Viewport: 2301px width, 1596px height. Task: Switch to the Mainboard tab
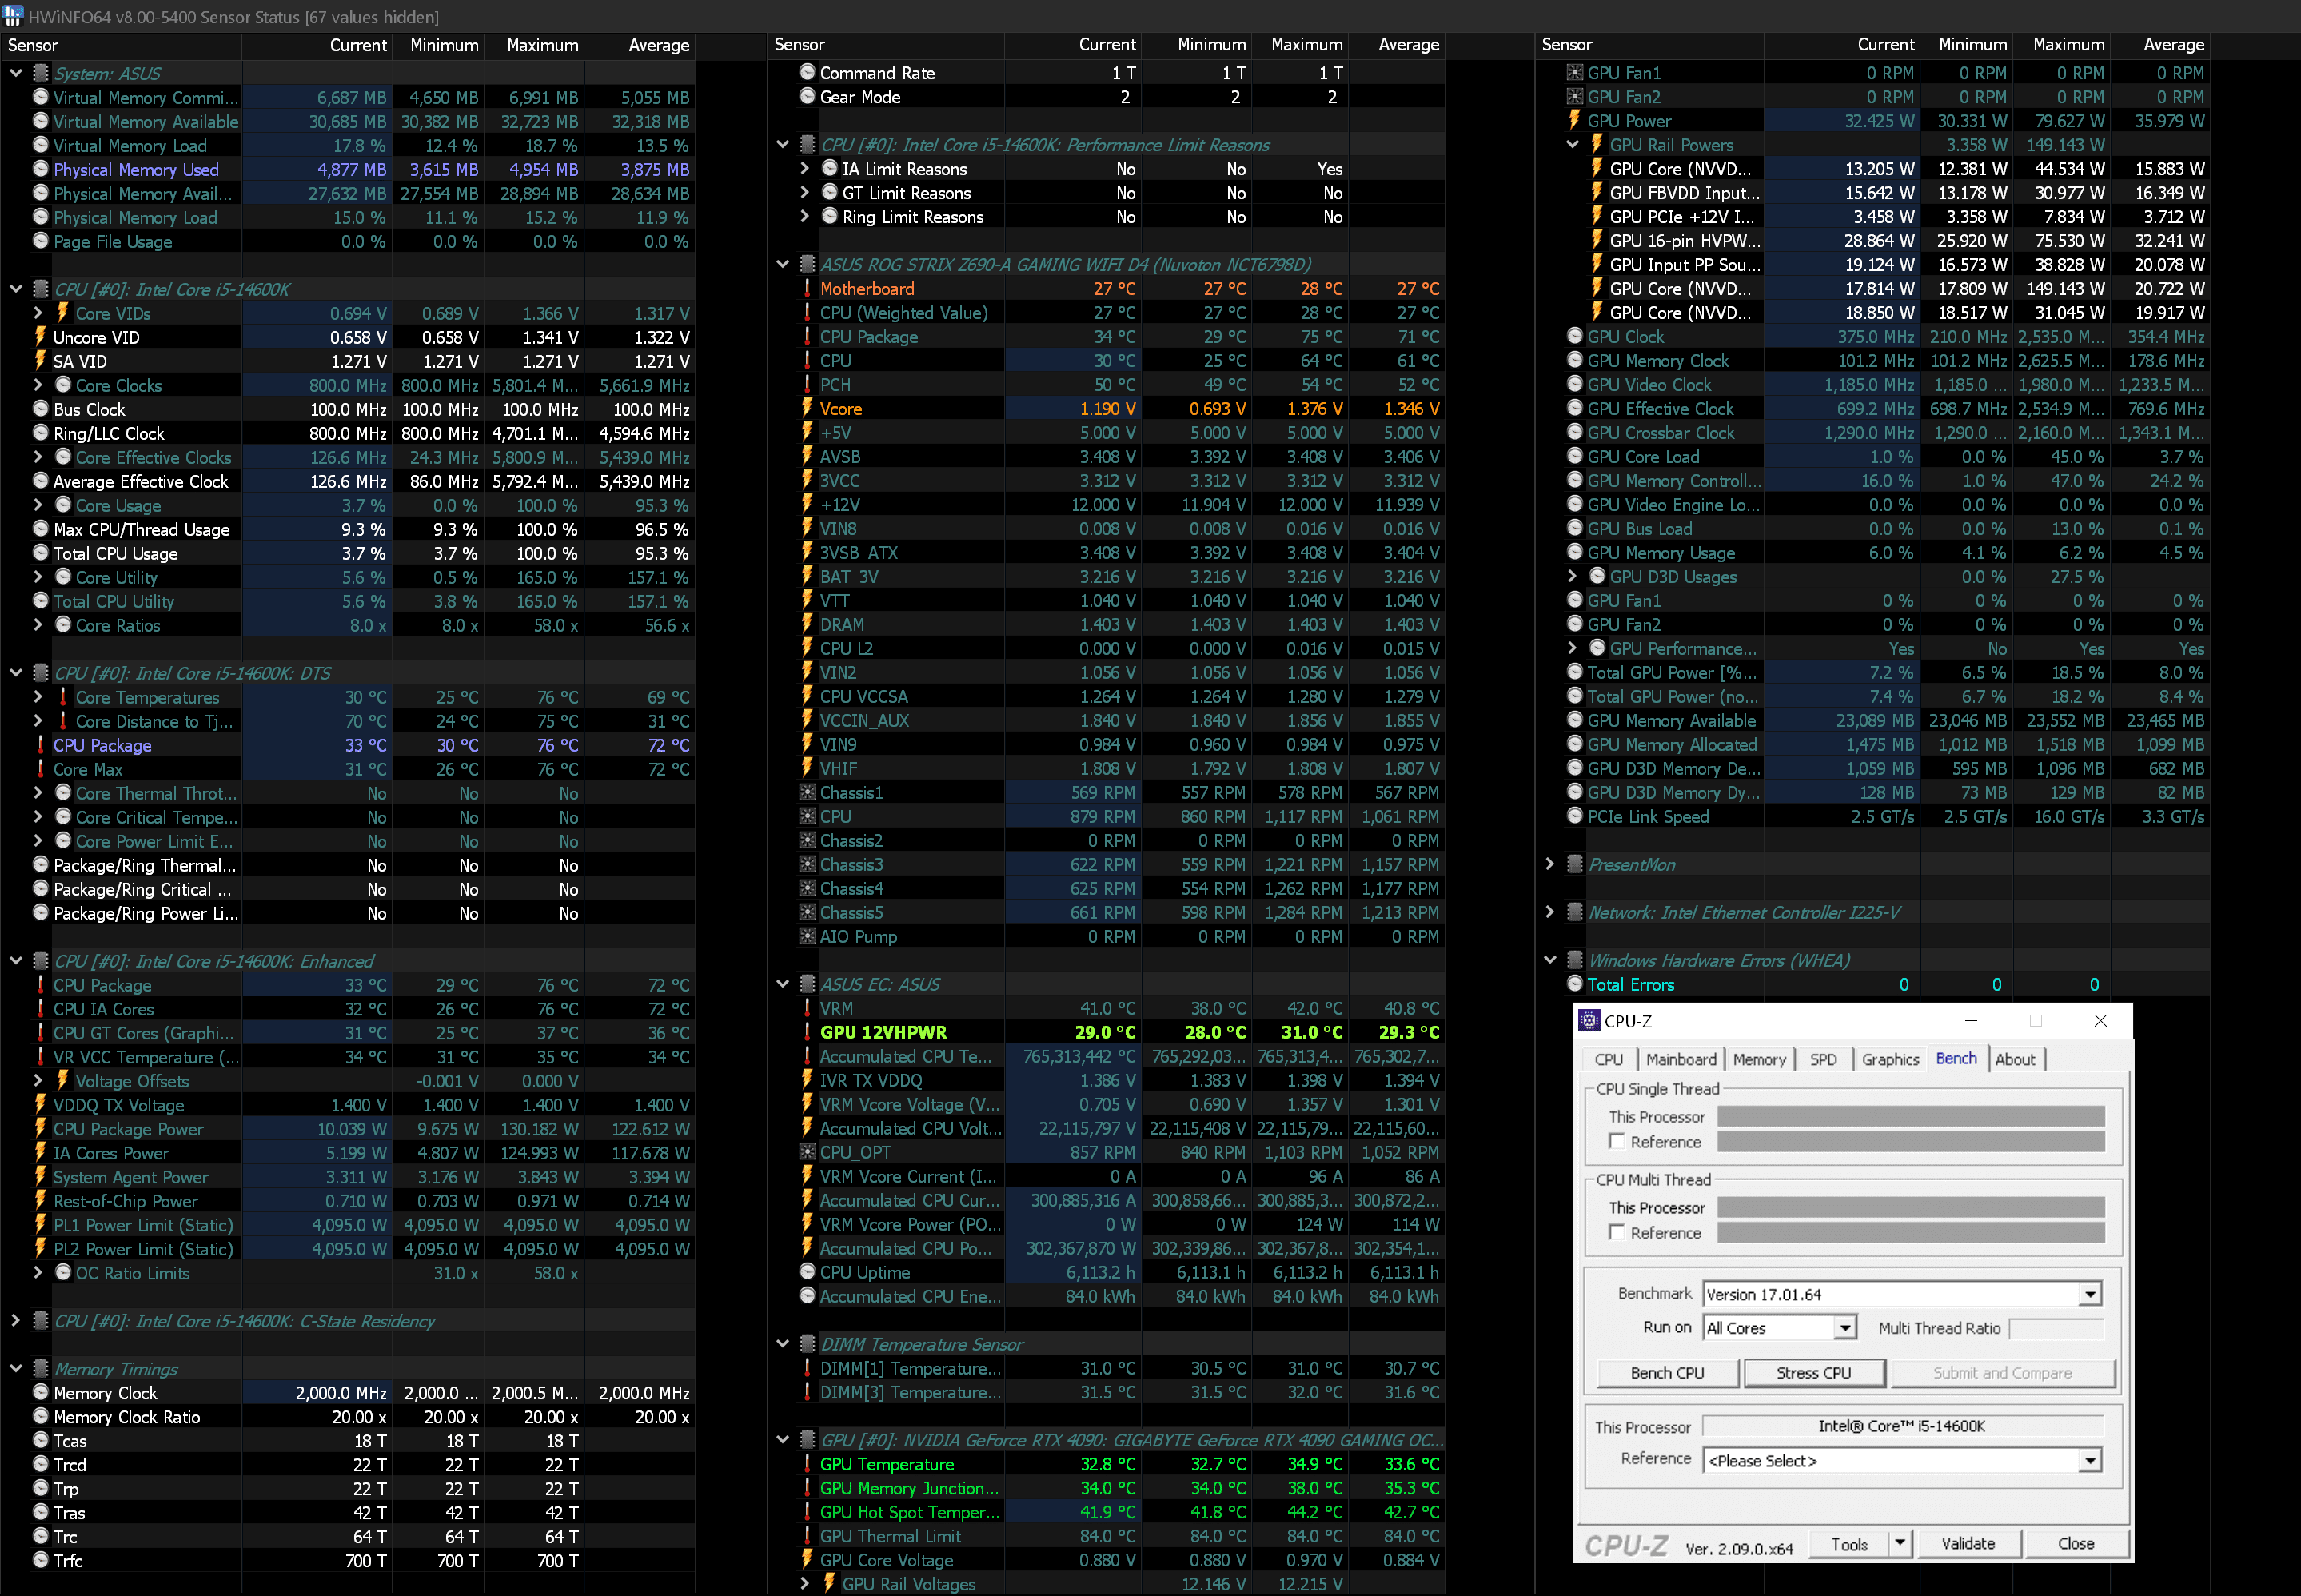click(1681, 1059)
